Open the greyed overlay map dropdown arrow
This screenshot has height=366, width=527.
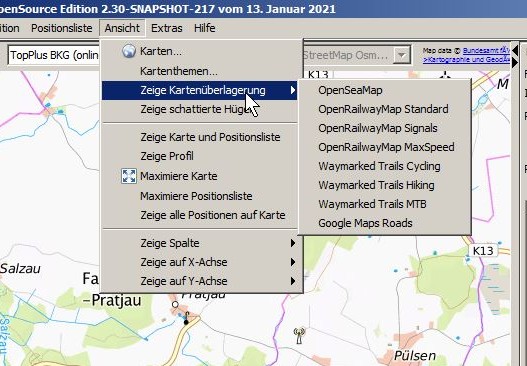pyautogui.click(x=401, y=55)
